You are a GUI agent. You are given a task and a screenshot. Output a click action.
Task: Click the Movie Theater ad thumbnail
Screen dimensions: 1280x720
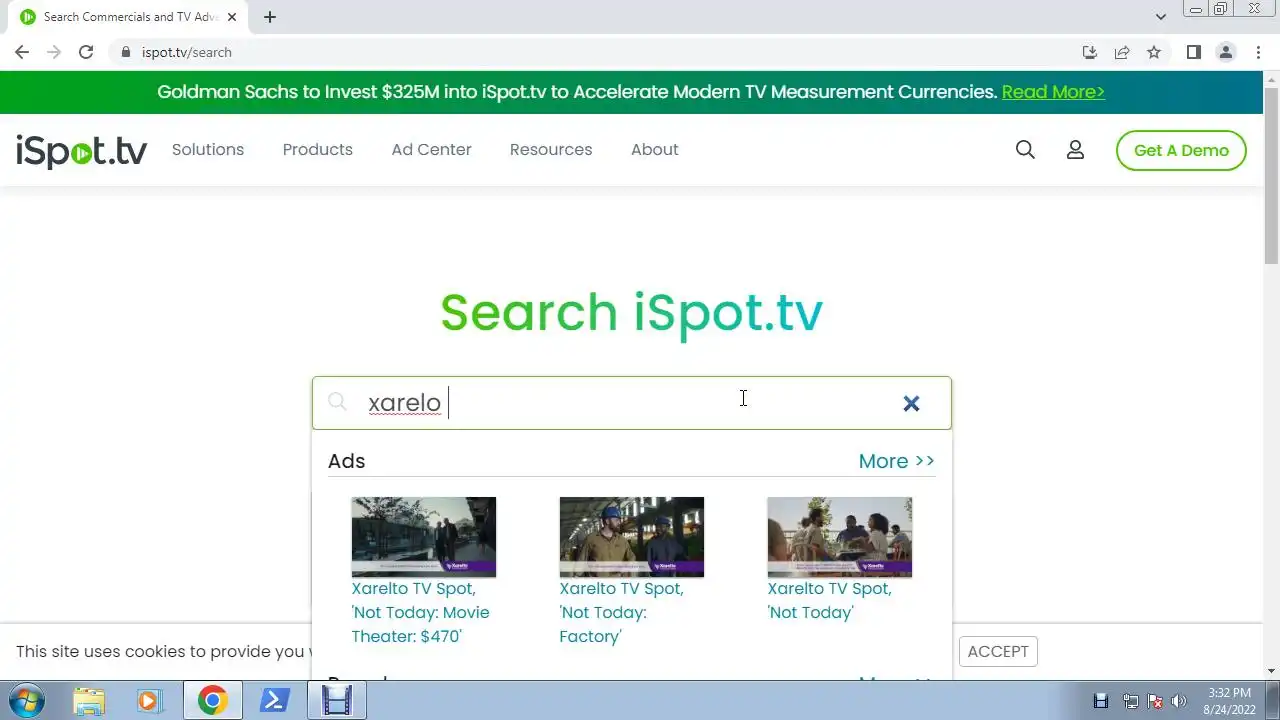pyautogui.click(x=424, y=537)
